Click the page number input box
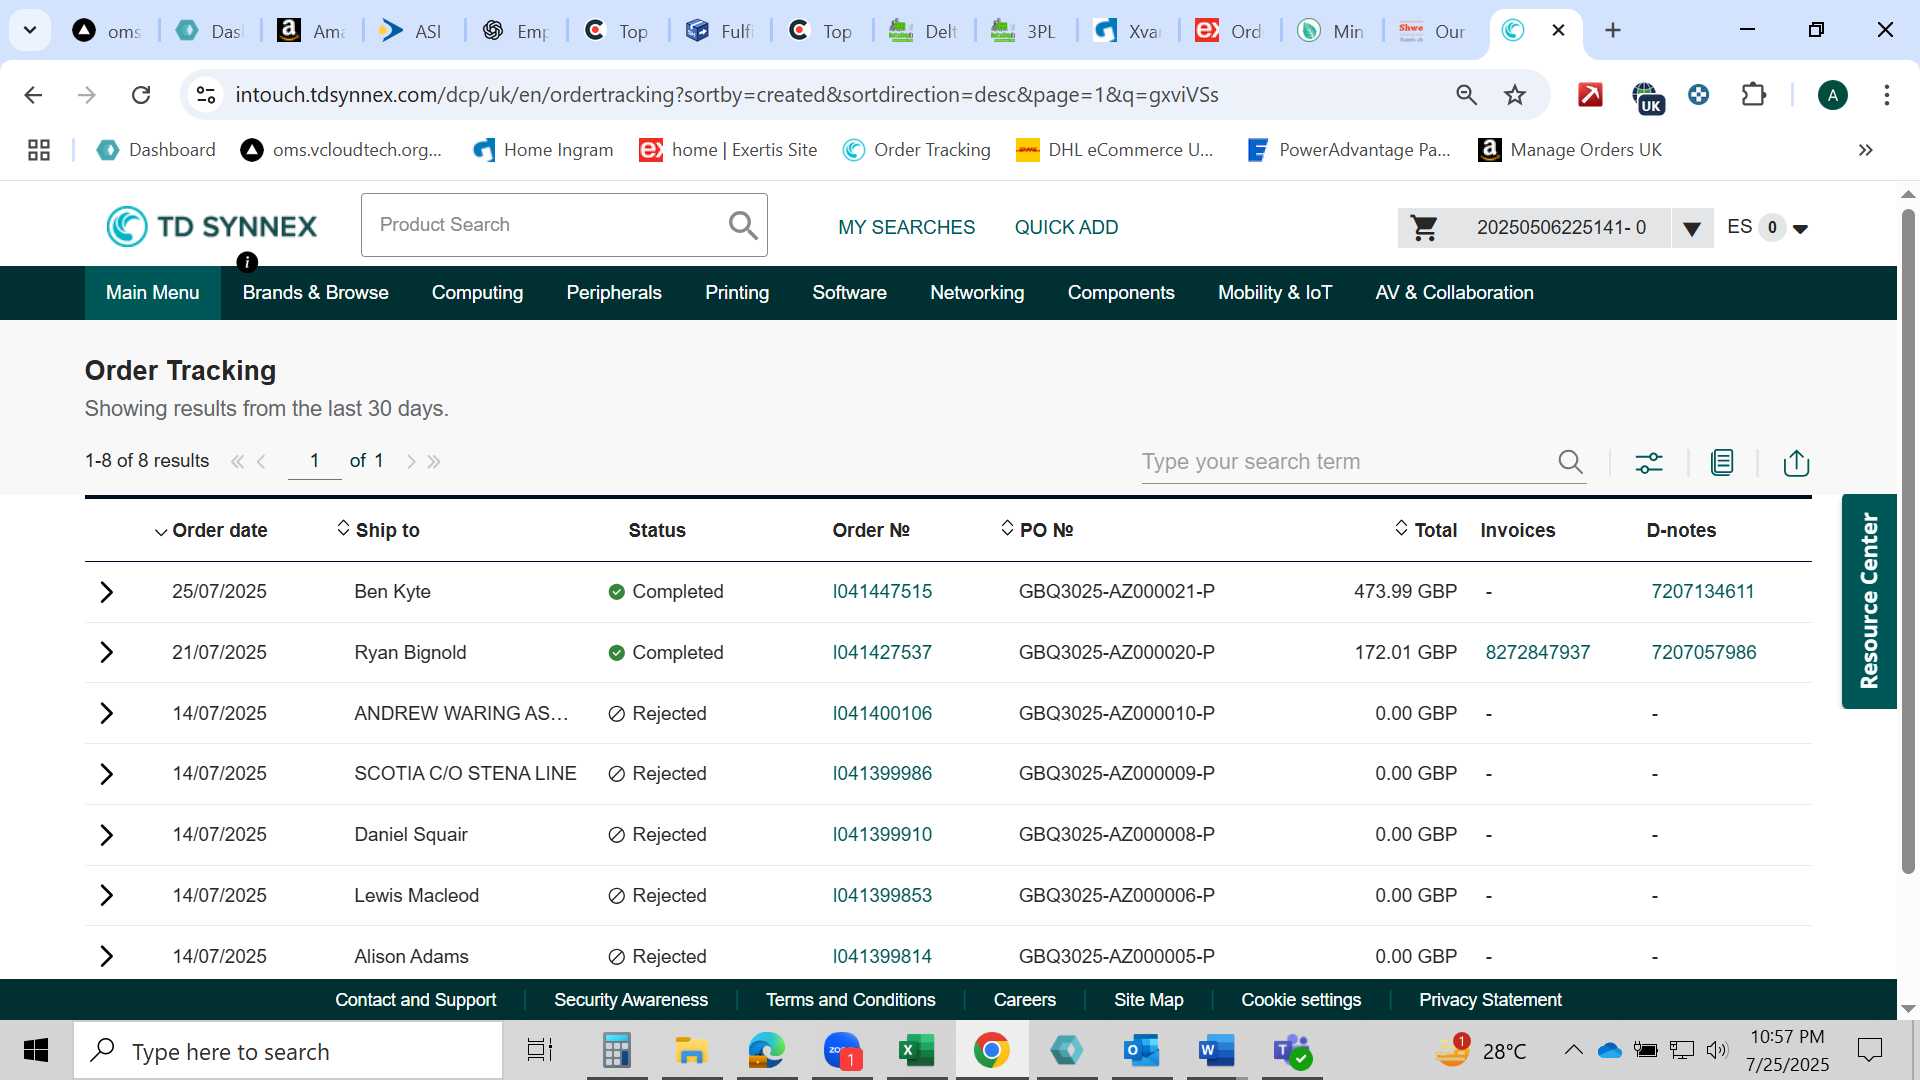Viewport: 1920px width, 1080px height. tap(314, 461)
